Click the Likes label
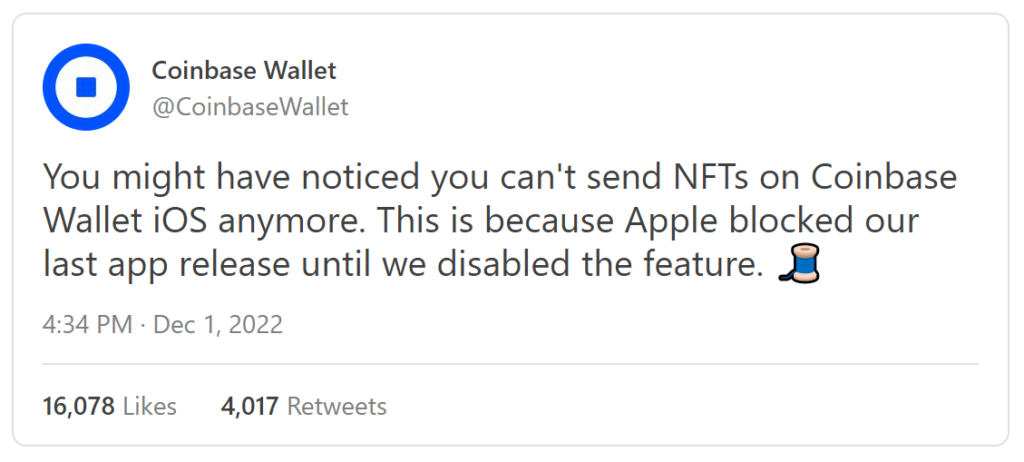Viewport: 1024px width, 462px height. pos(150,406)
